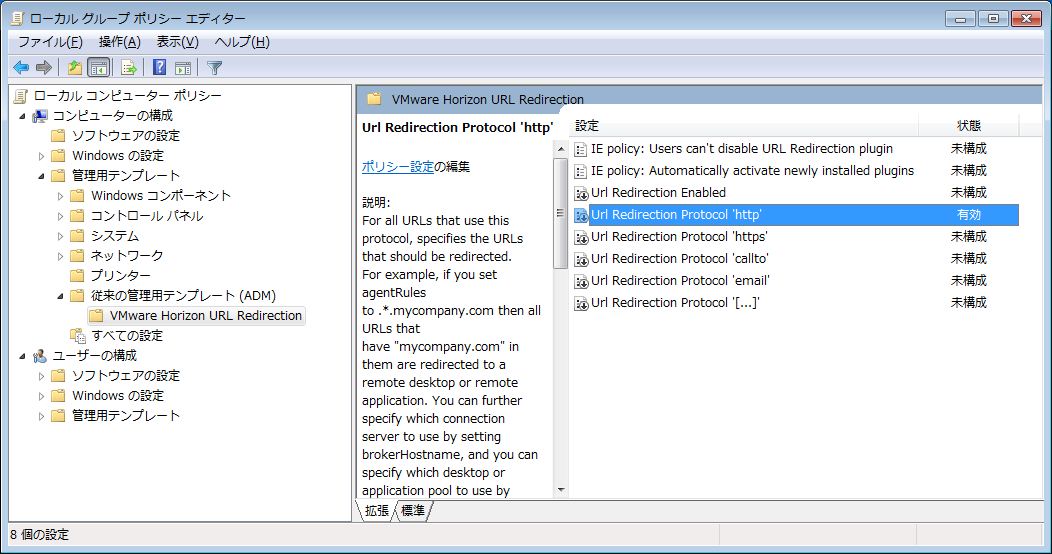Expand コントロール パネル node
Screen dimensions: 1052x554
[60, 217]
